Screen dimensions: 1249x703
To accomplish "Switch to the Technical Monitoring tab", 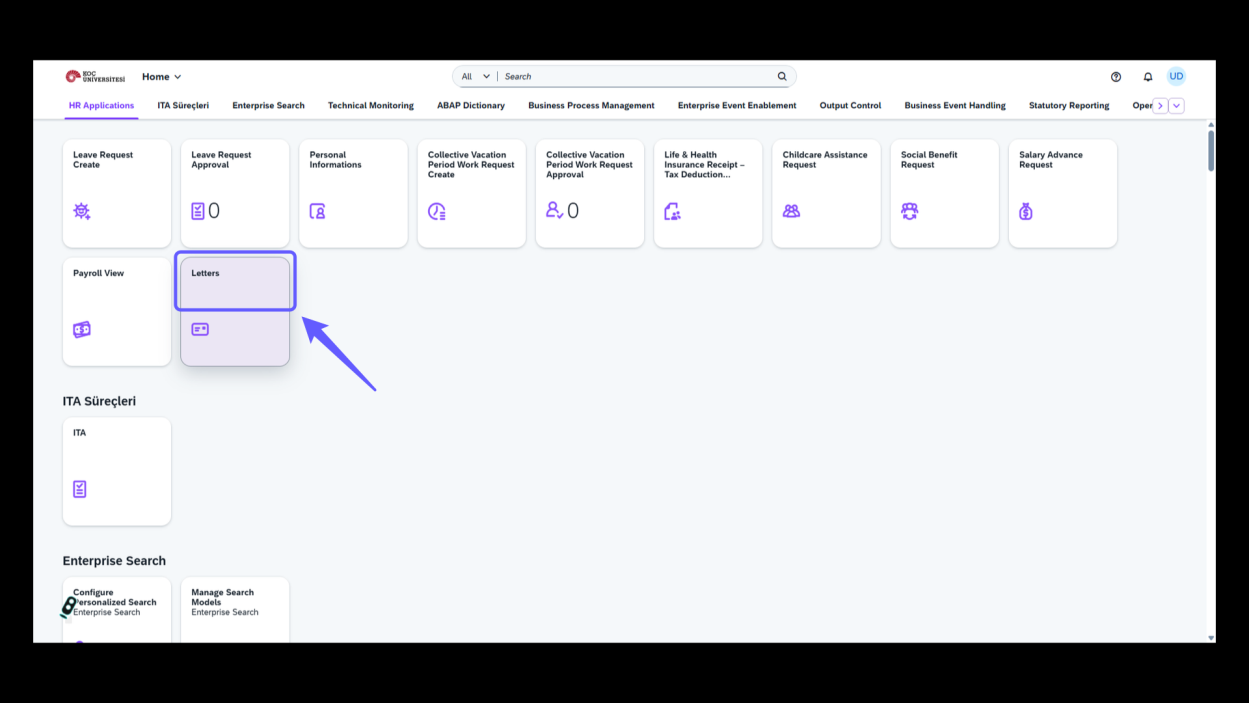I will pos(371,105).
